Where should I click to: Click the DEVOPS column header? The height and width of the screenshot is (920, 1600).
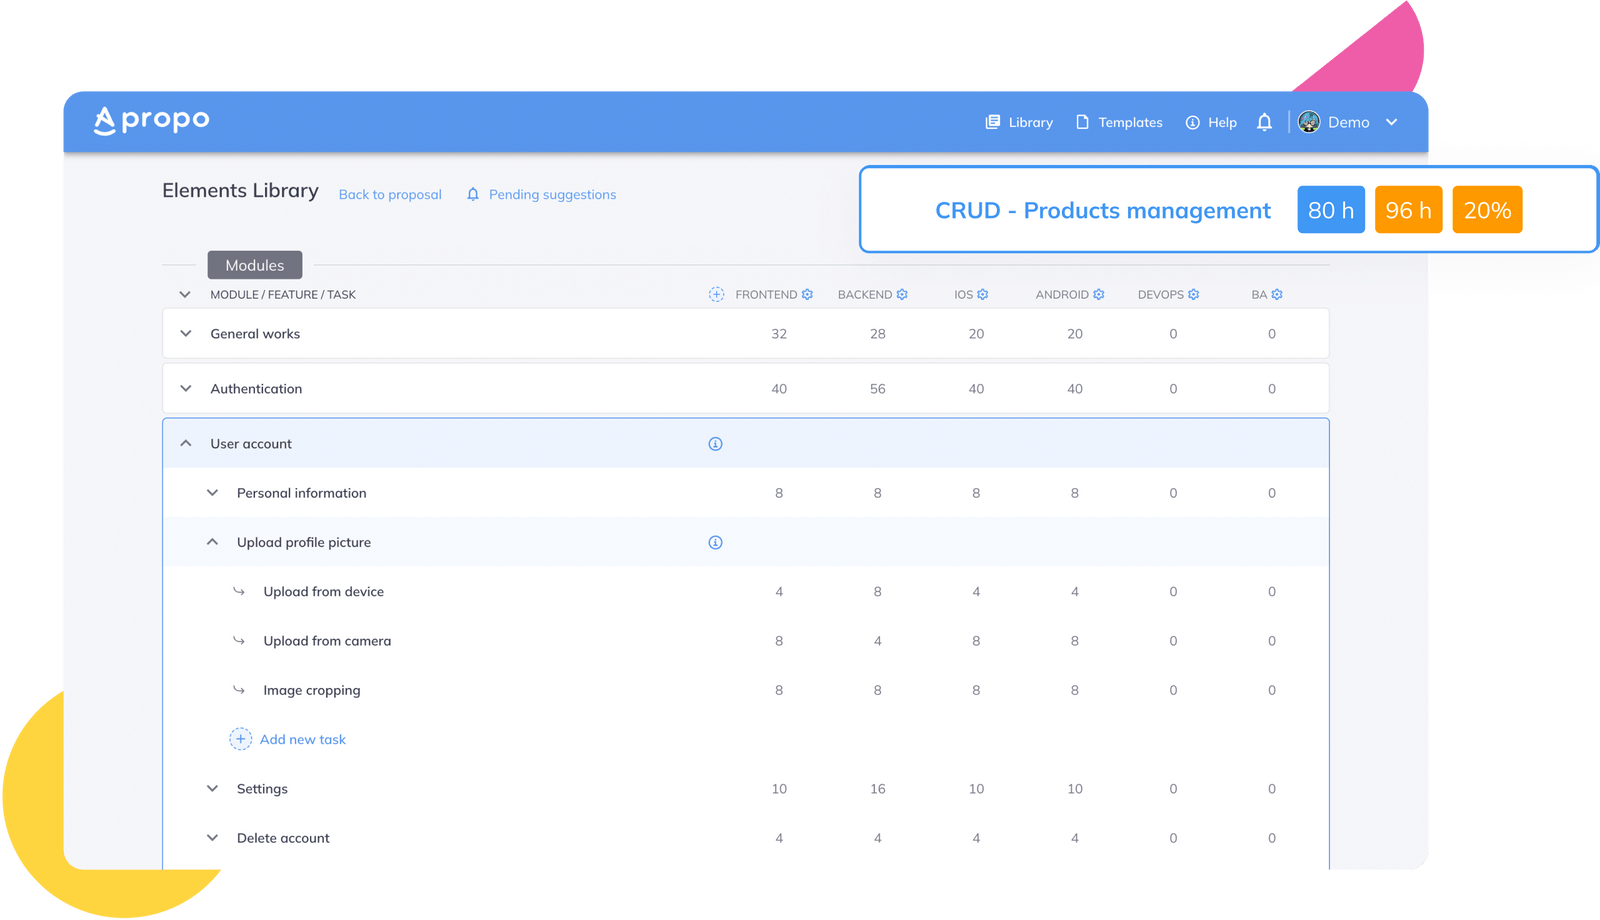coord(1161,294)
